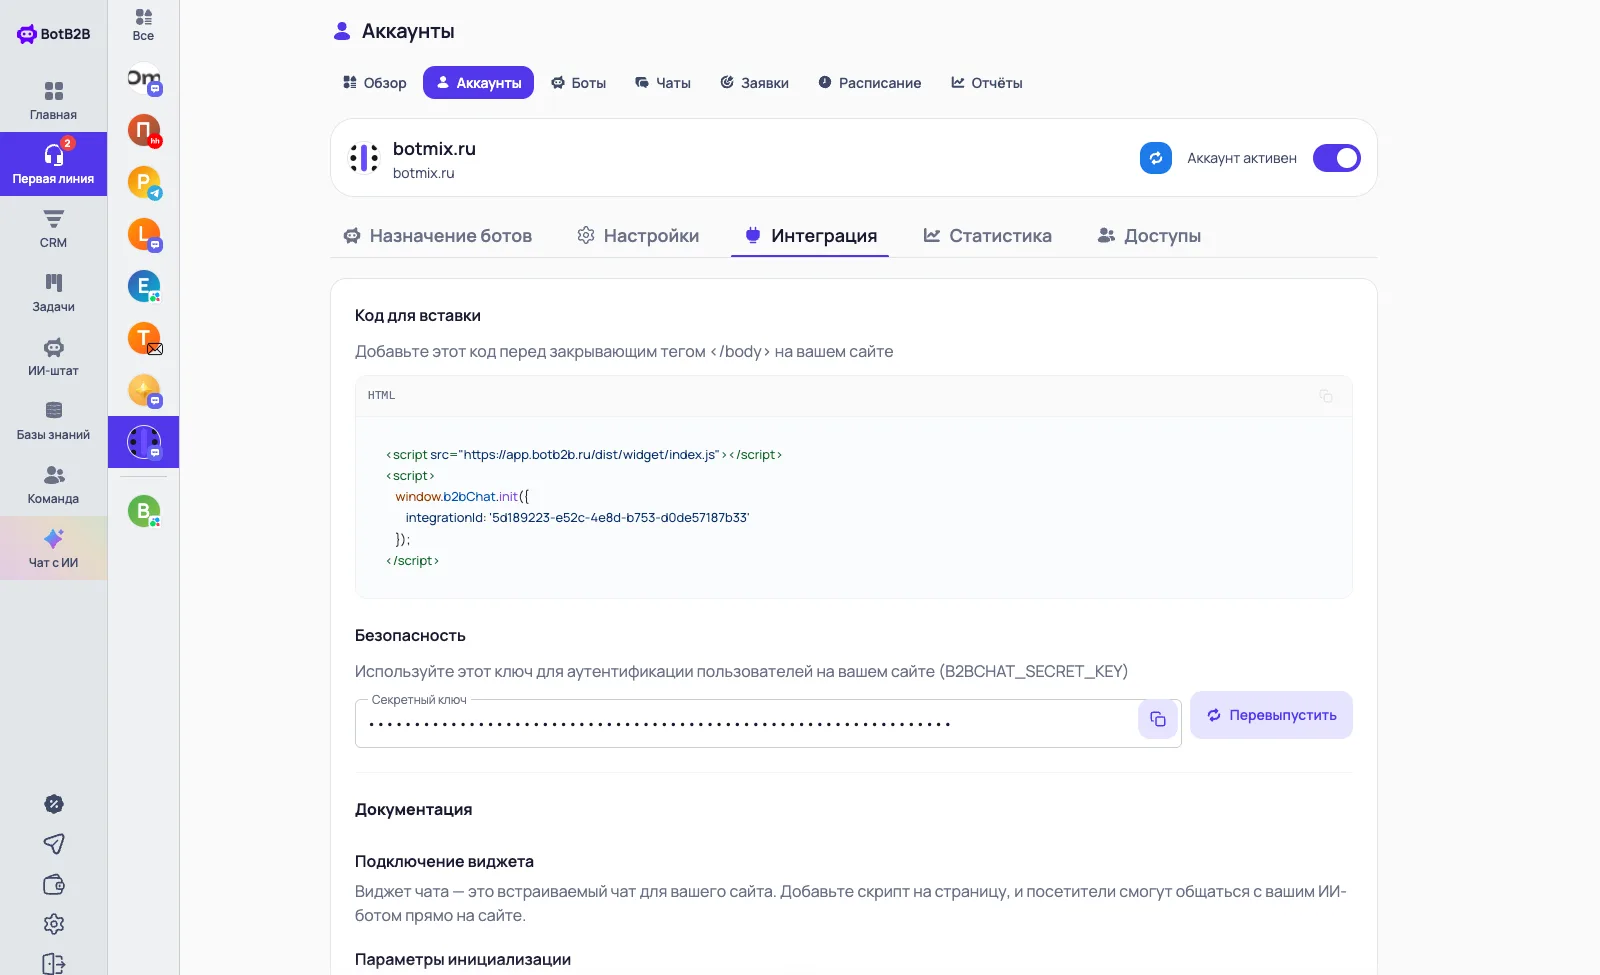Click the integrationId value in the code
The height and width of the screenshot is (975, 1600).
tap(620, 518)
